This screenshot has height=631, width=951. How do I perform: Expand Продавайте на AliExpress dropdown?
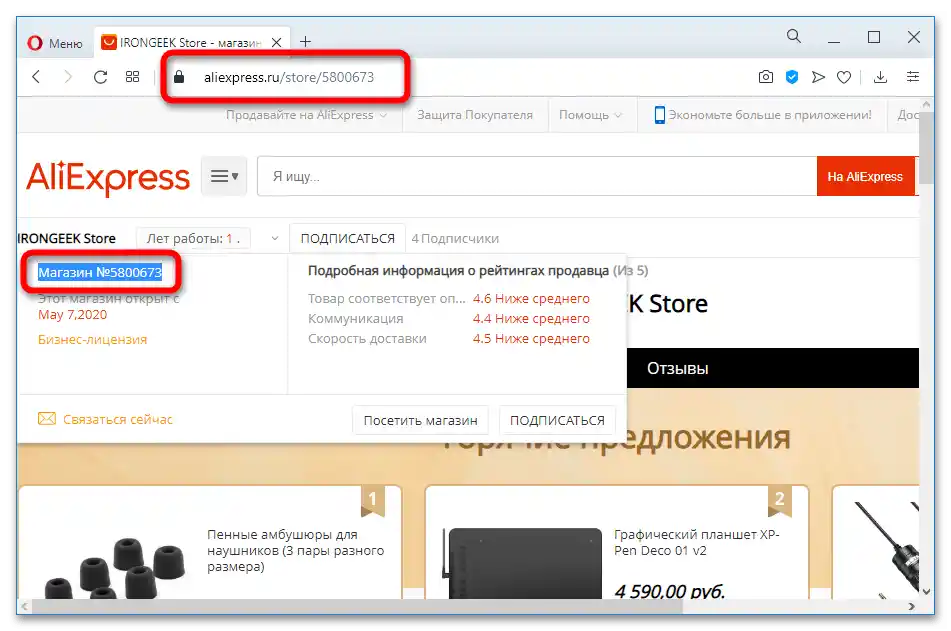[x=306, y=115]
